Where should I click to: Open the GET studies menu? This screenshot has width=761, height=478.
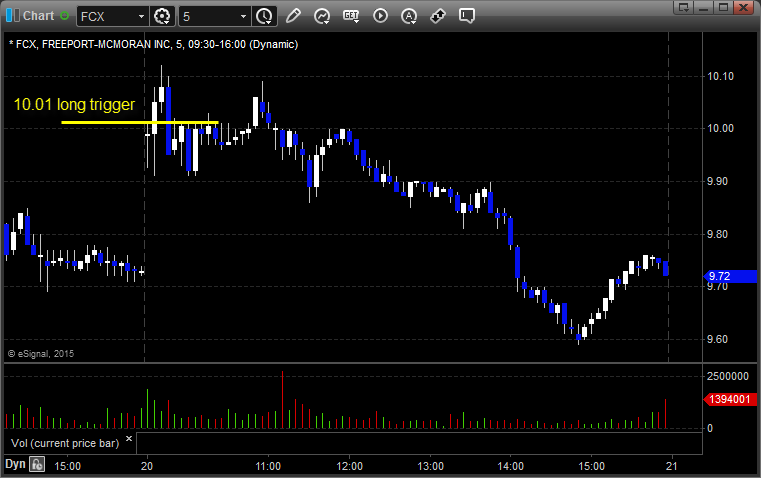coord(351,16)
